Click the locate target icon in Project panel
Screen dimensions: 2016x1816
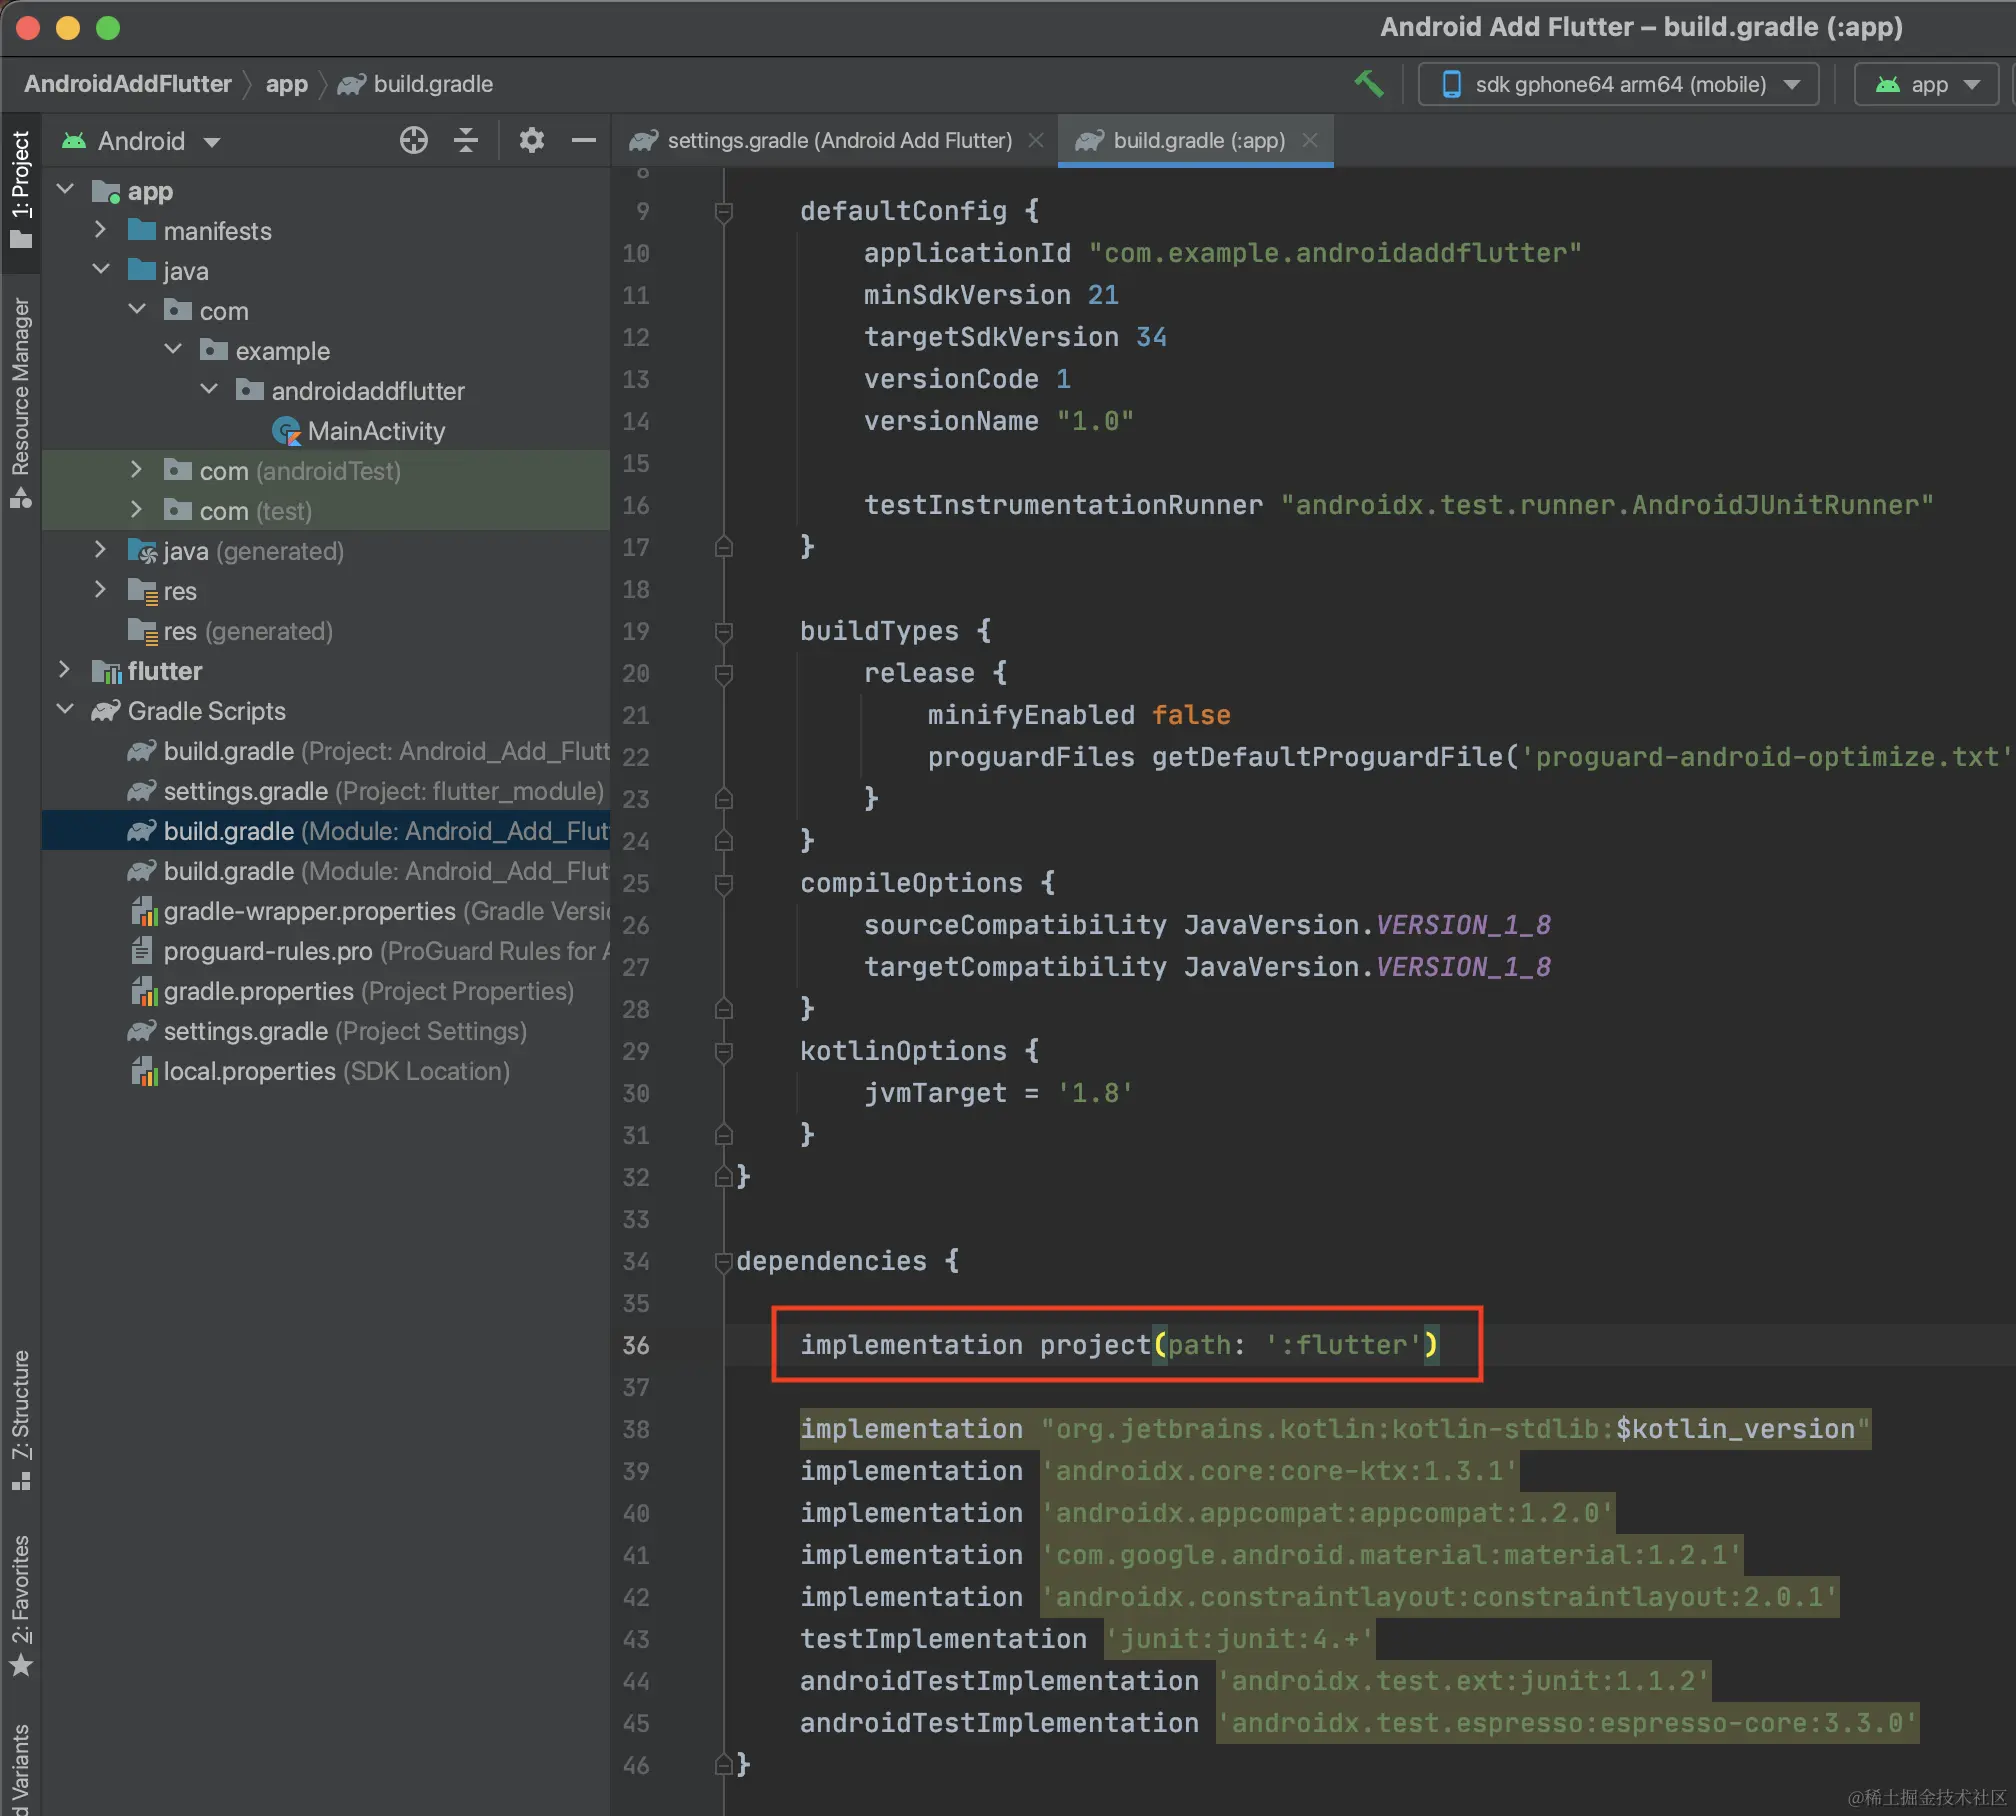tap(413, 141)
